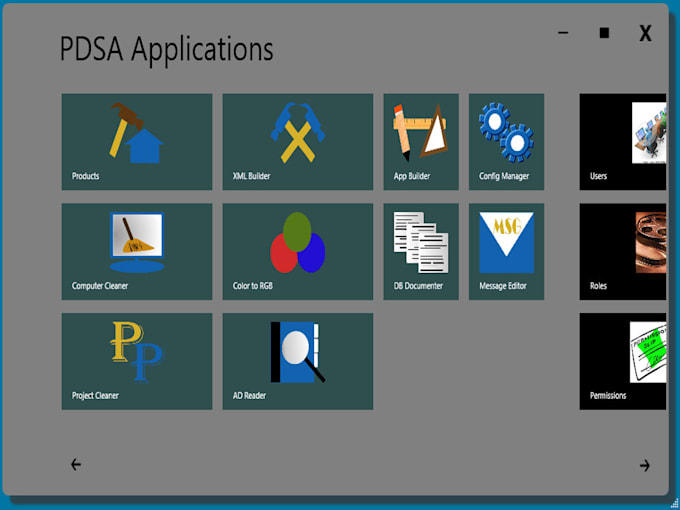
Task: Click the "App Builder" label
Action: click(412, 176)
